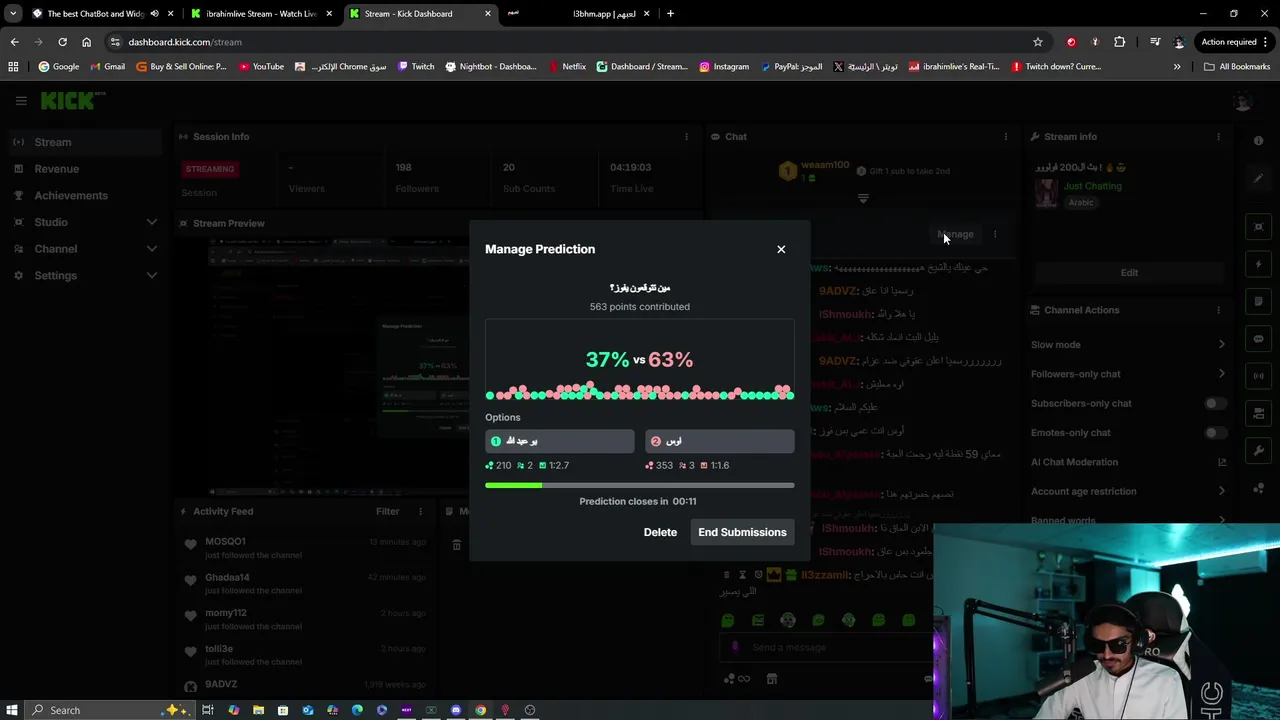Open the browser tab search dropdown
Viewport: 1280px width, 720px height.
point(13,14)
